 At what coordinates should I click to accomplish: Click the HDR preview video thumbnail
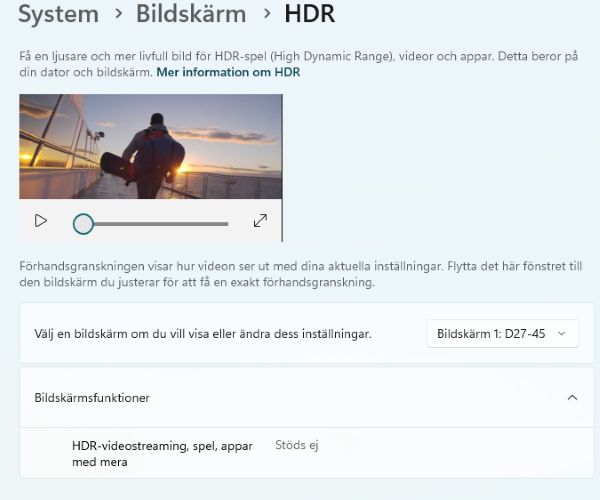(x=151, y=147)
